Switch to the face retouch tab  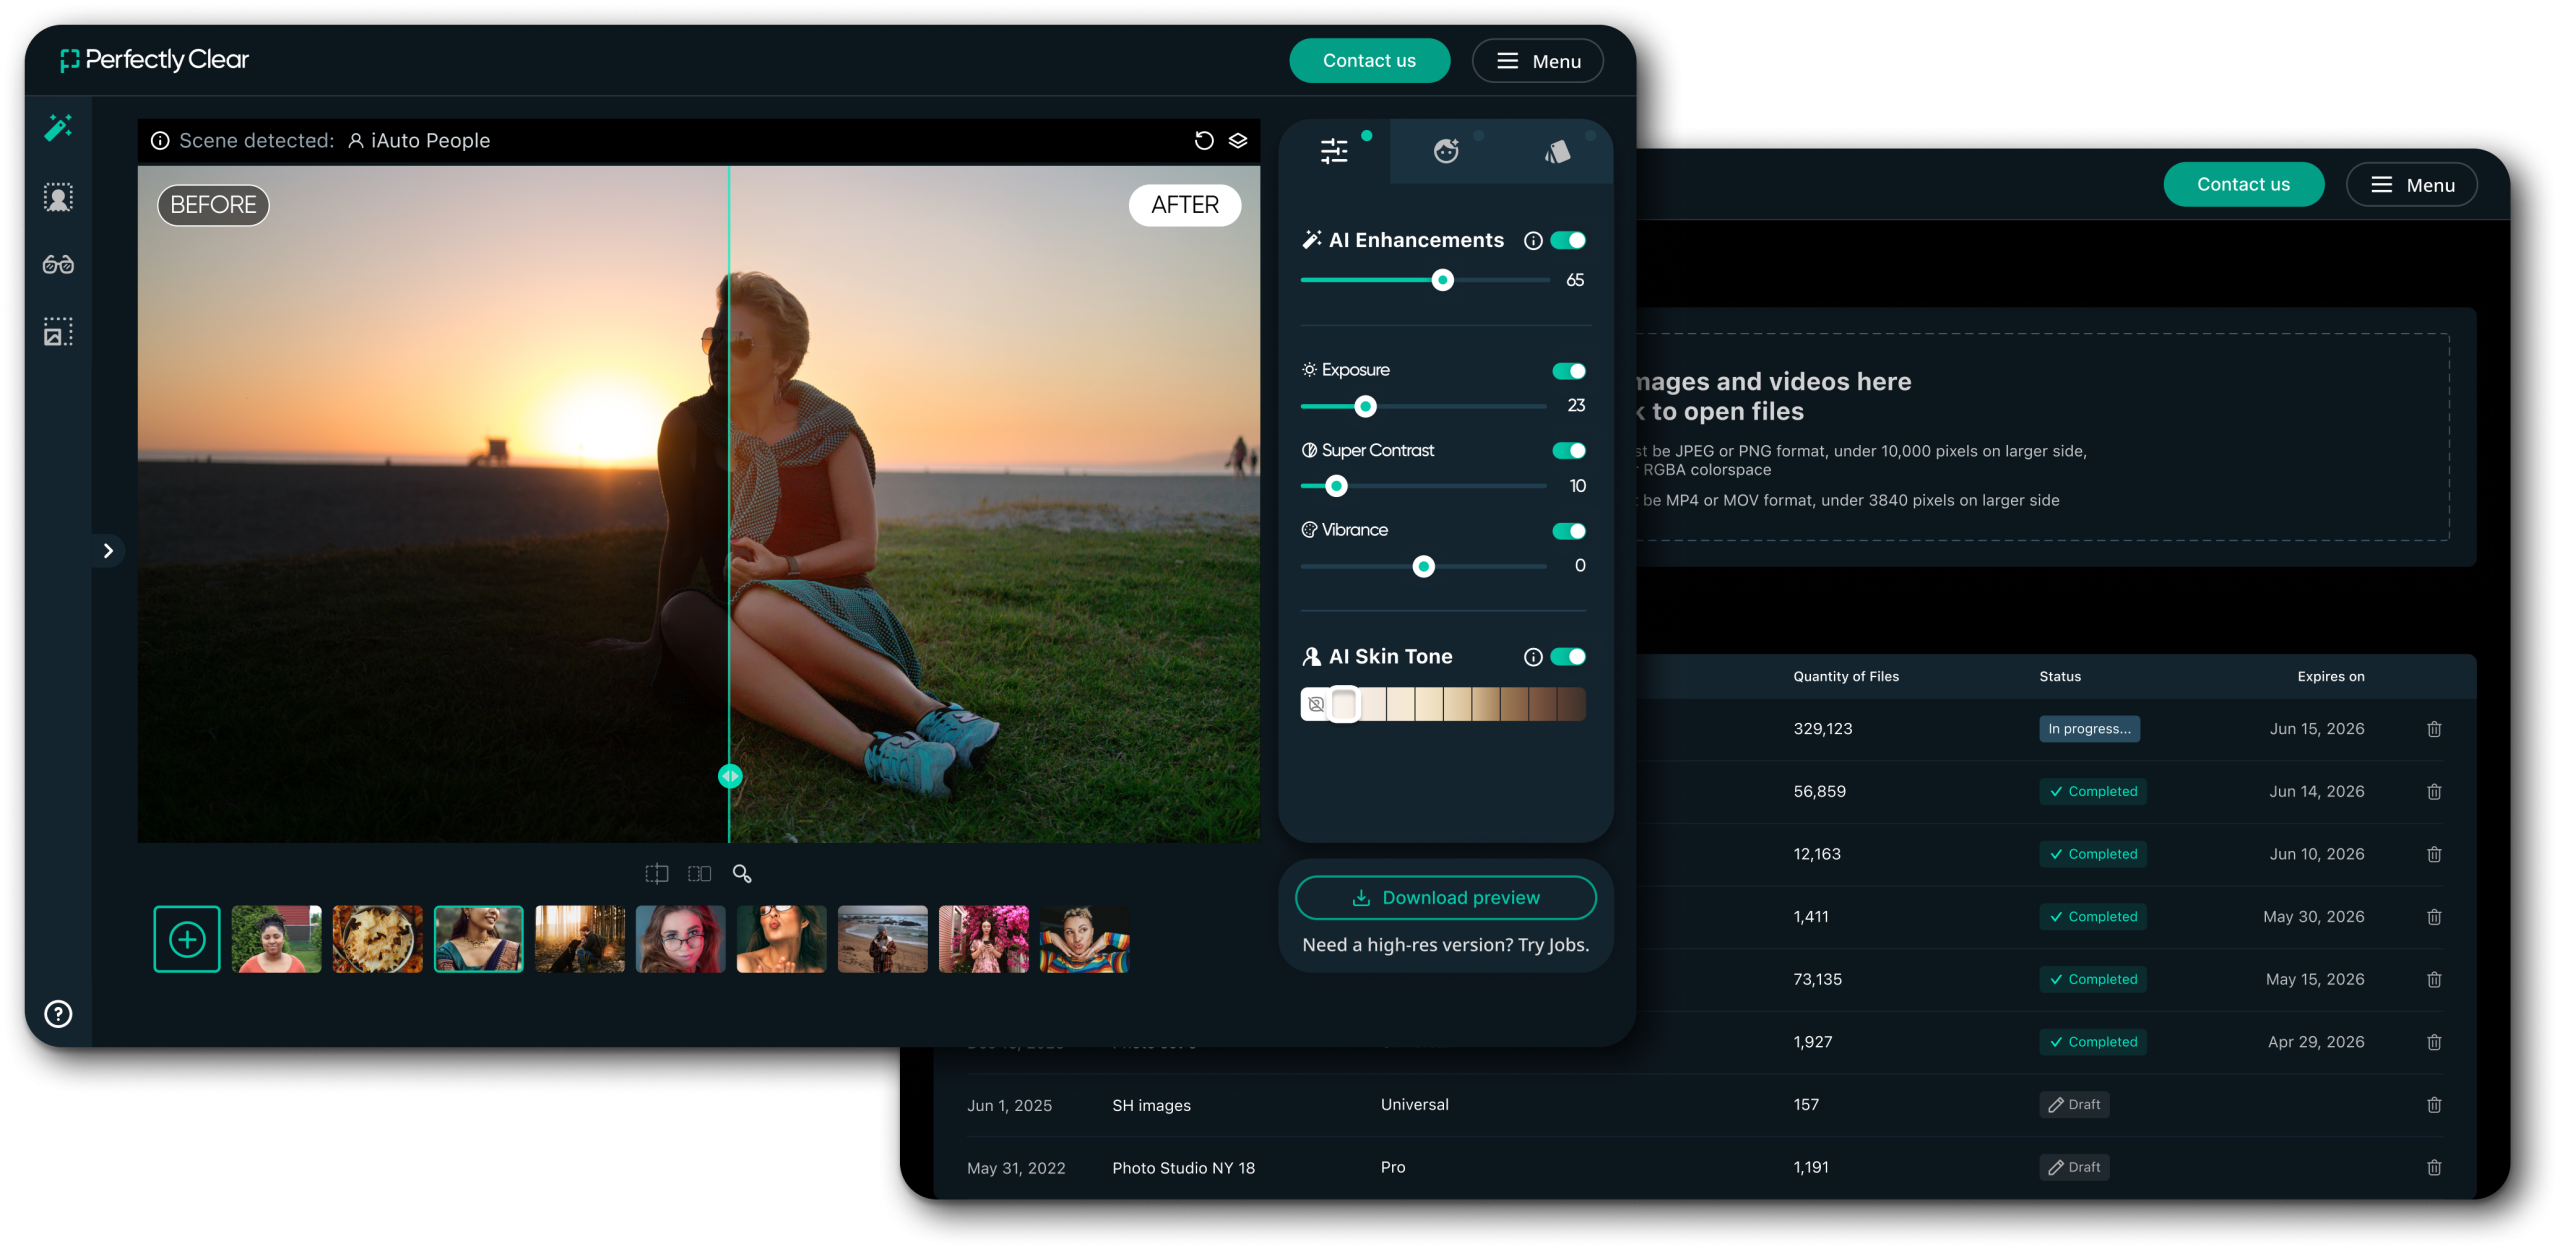click(1446, 151)
